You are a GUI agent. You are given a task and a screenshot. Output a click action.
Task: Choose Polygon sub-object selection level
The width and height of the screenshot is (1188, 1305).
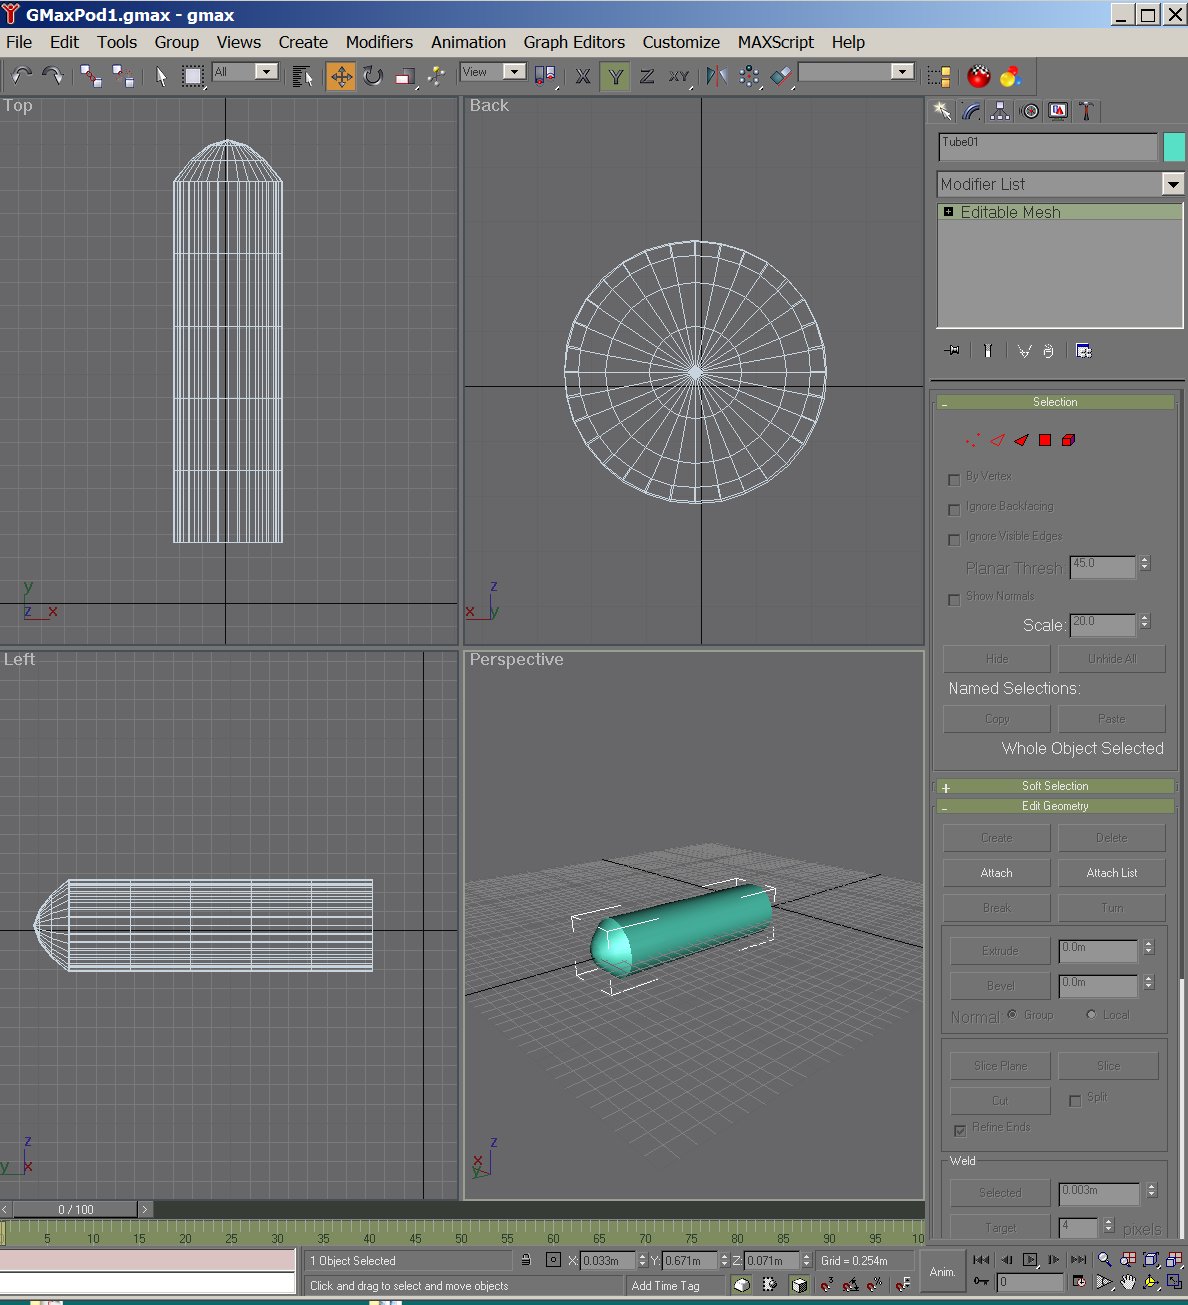(x=1045, y=440)
